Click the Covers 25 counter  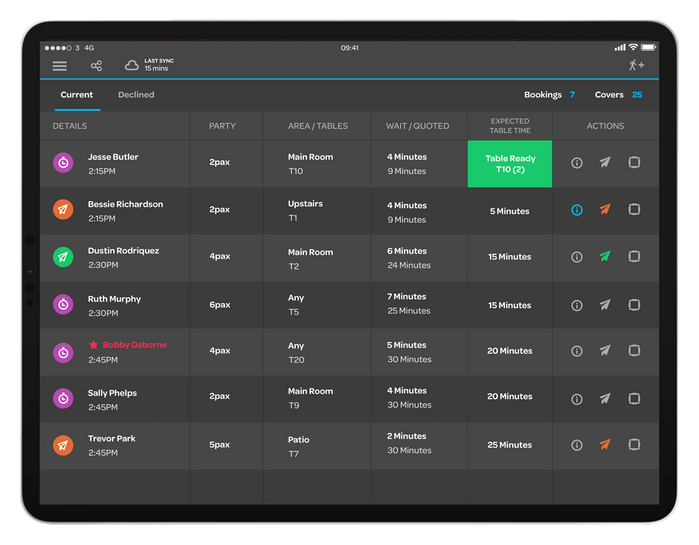point(618,94)
